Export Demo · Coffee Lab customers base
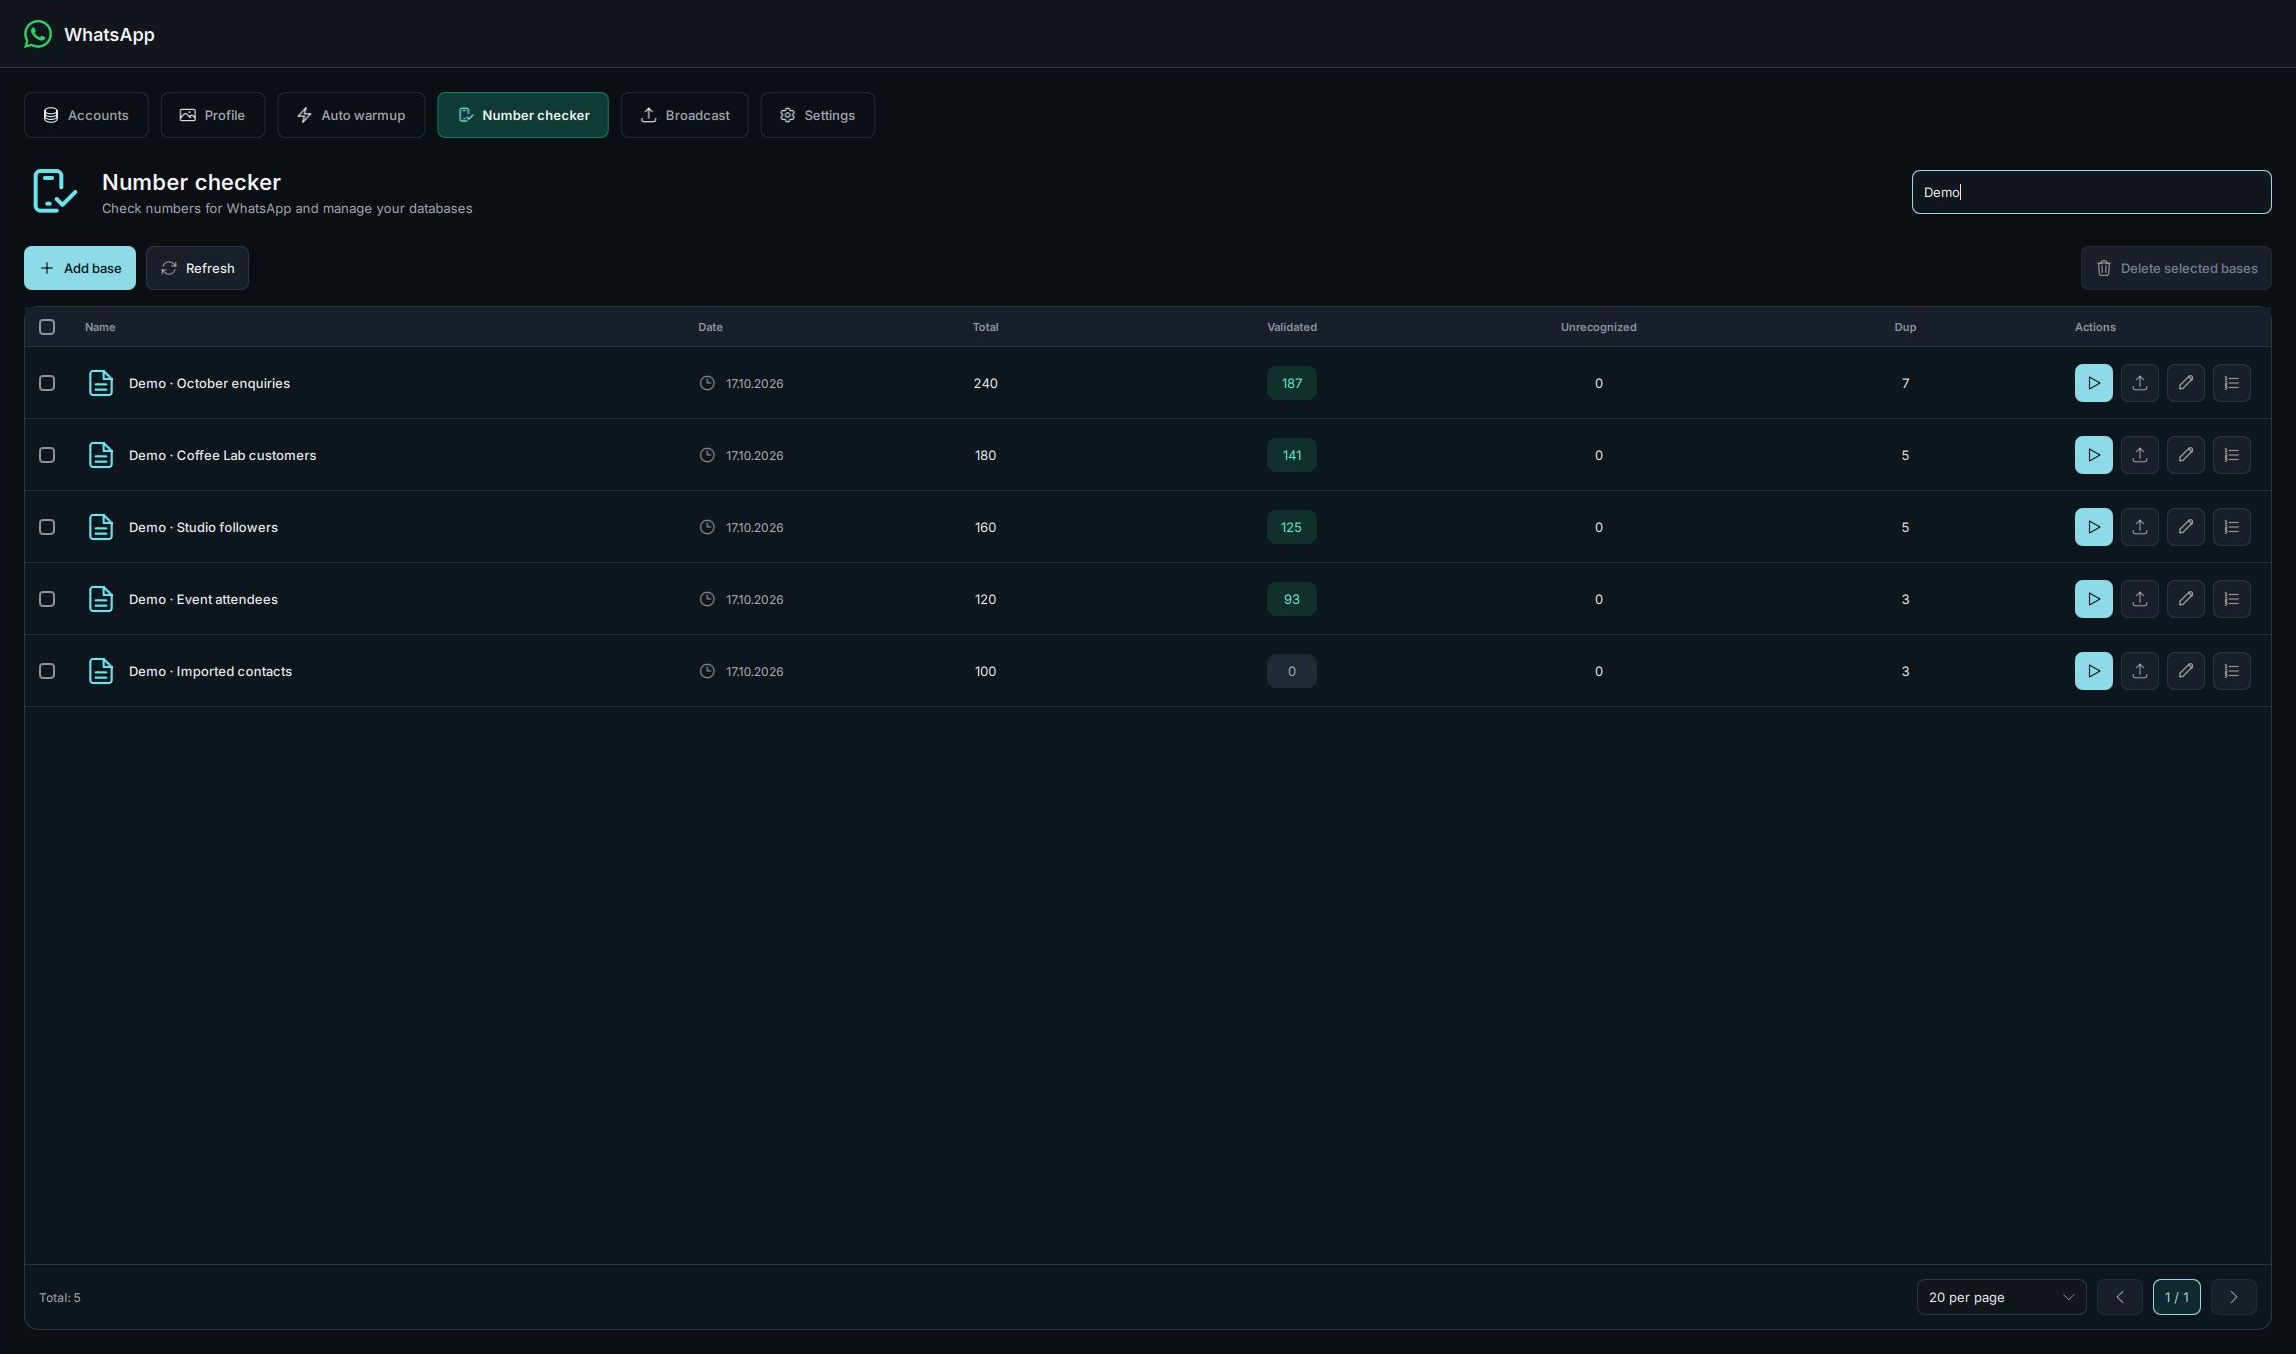 [x=2139, y=455]
